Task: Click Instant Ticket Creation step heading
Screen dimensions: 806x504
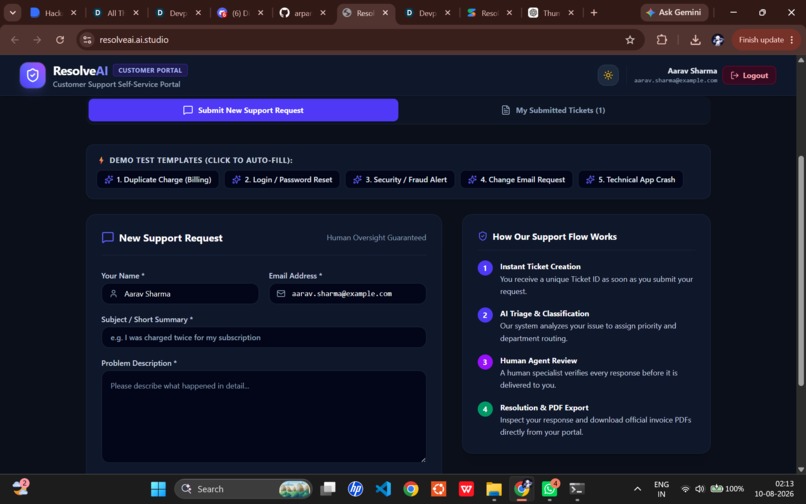Action: [540, 266]
